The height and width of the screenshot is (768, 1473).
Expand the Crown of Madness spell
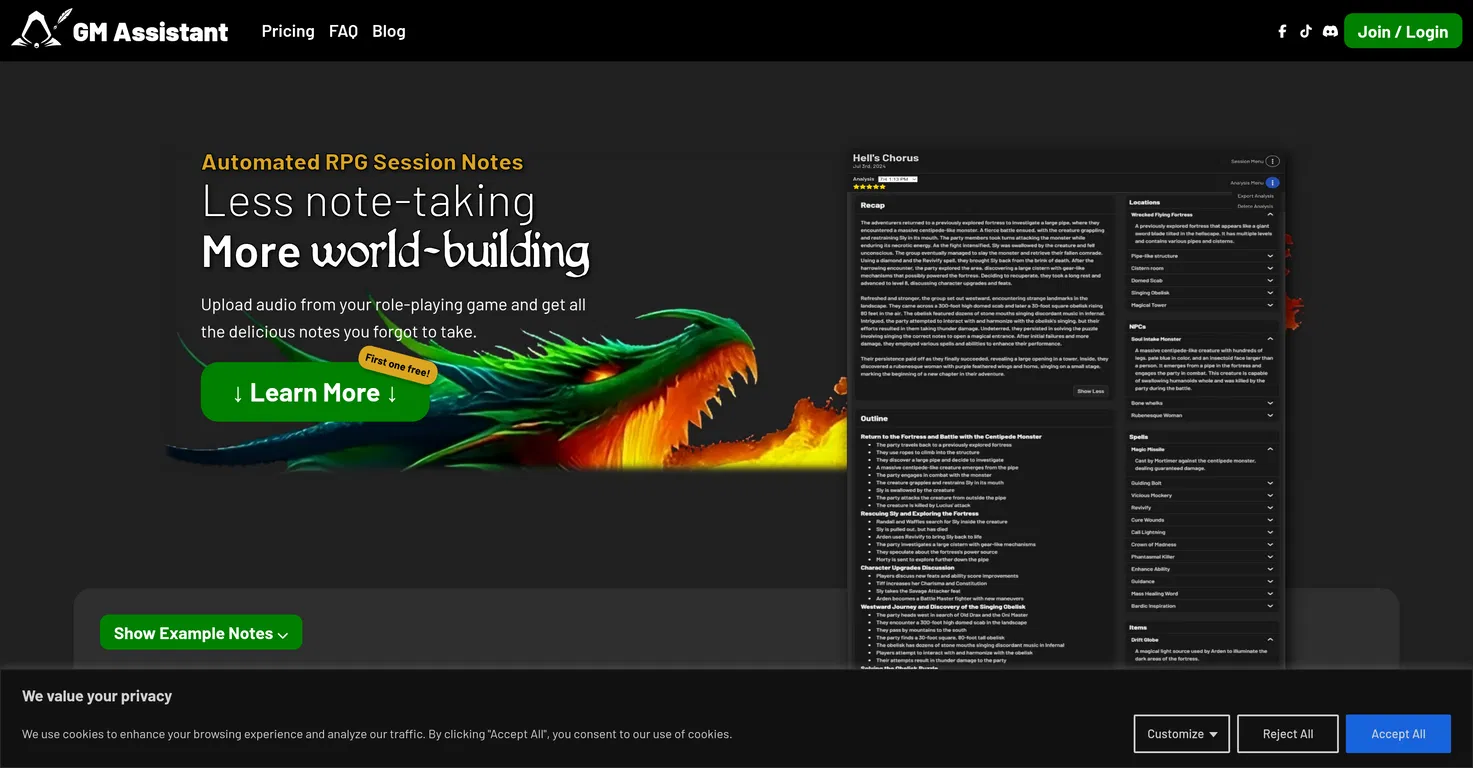point(1270,544)
